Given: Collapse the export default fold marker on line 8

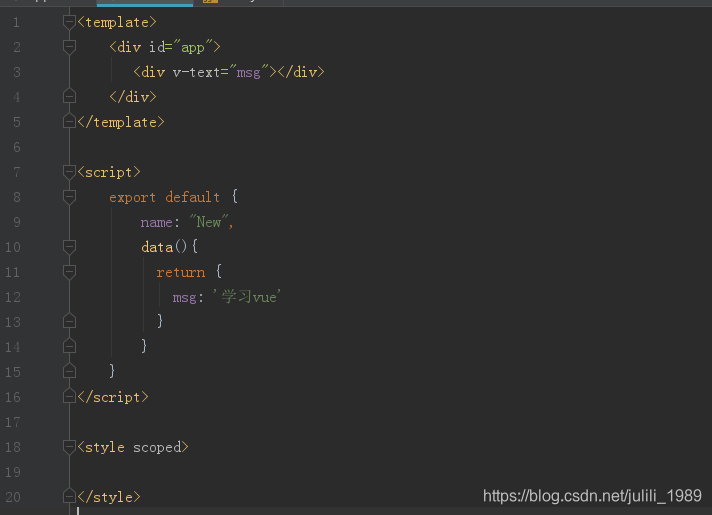Looking at the screenshot, I should click(69, 197).
